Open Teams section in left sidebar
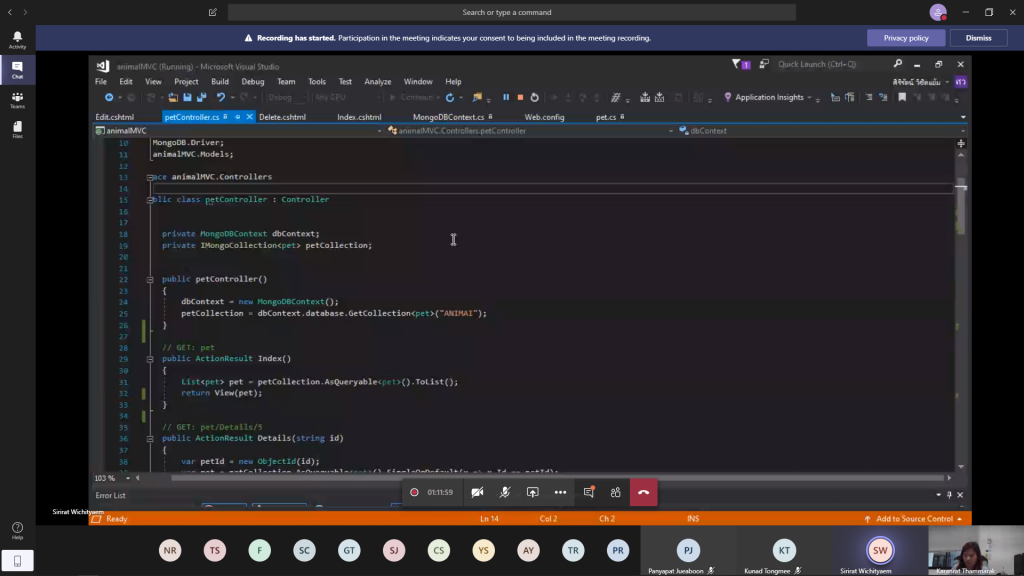Screen dimensions: 1024x576 (x=17, y=100)
